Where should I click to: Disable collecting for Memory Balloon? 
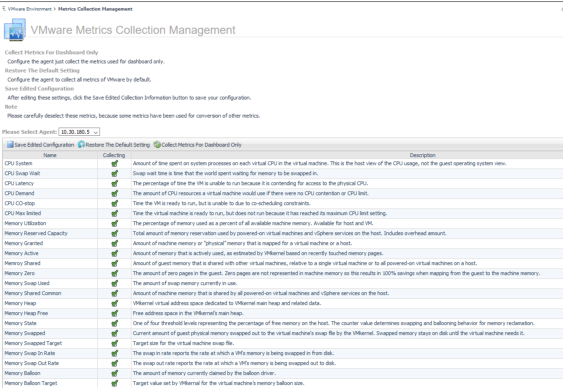pyautogui.click(x=114, y=373)
